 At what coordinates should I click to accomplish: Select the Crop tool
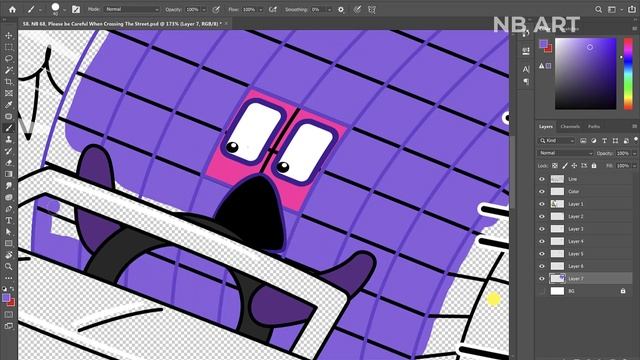click(9, 82)
